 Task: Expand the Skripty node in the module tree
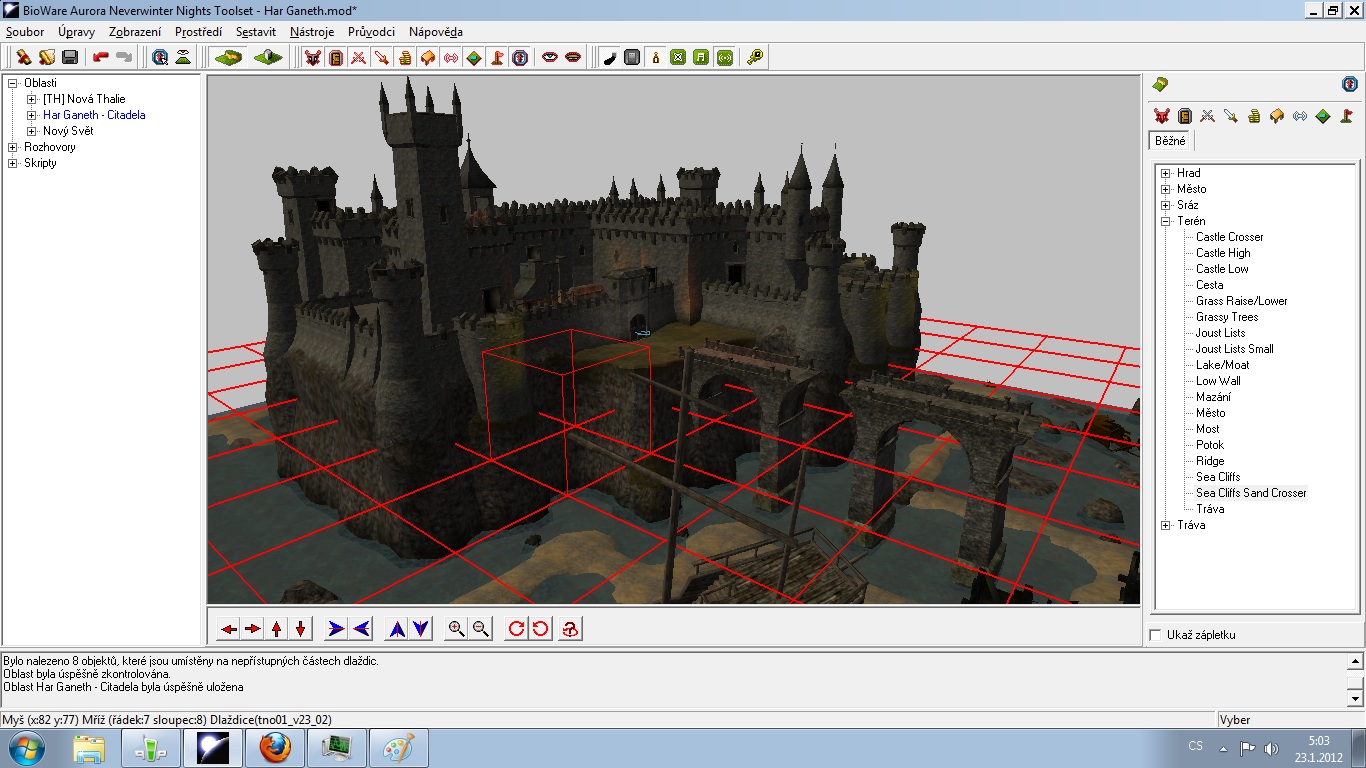point(13,163)
